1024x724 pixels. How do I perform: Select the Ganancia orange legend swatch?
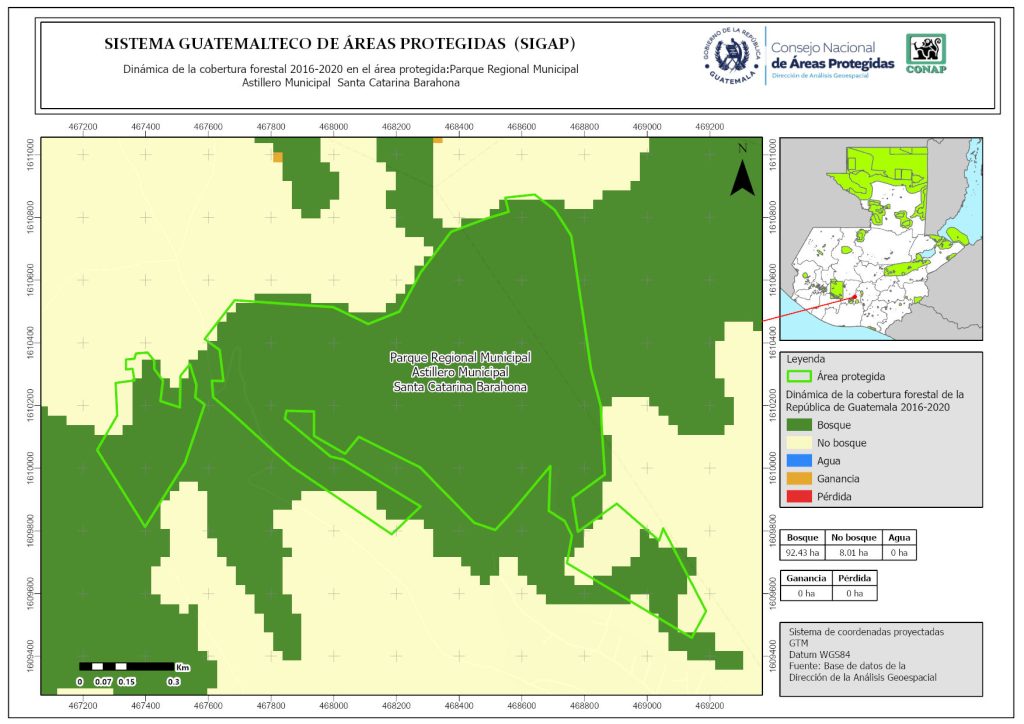click(799, 479)
